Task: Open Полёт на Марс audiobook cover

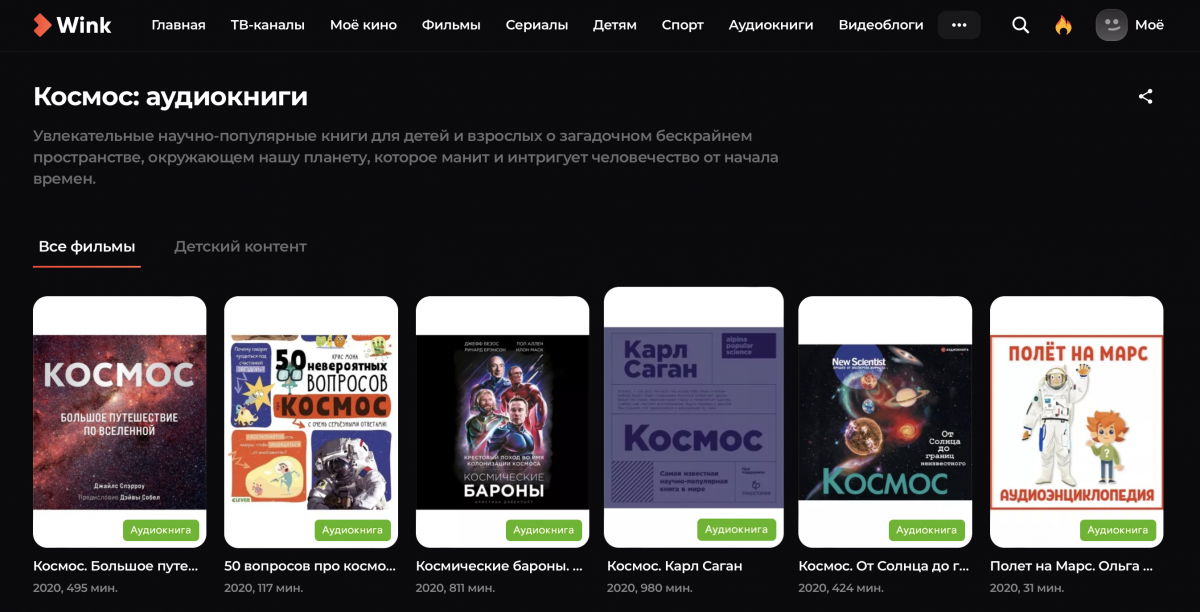Action: click(x=1076, y=422)
